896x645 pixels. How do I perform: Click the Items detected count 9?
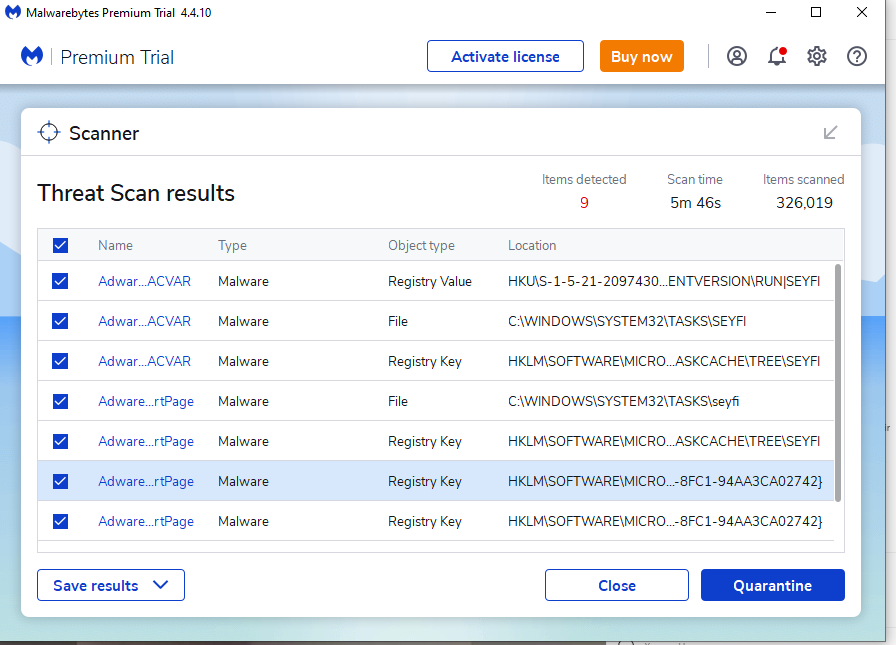point(584,203)
